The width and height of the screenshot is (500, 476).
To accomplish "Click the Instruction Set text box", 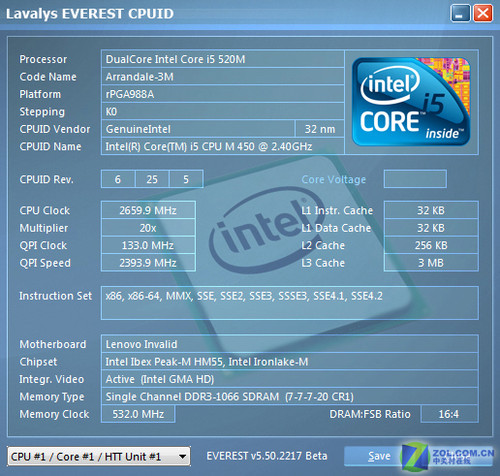I will click(290, 303).
